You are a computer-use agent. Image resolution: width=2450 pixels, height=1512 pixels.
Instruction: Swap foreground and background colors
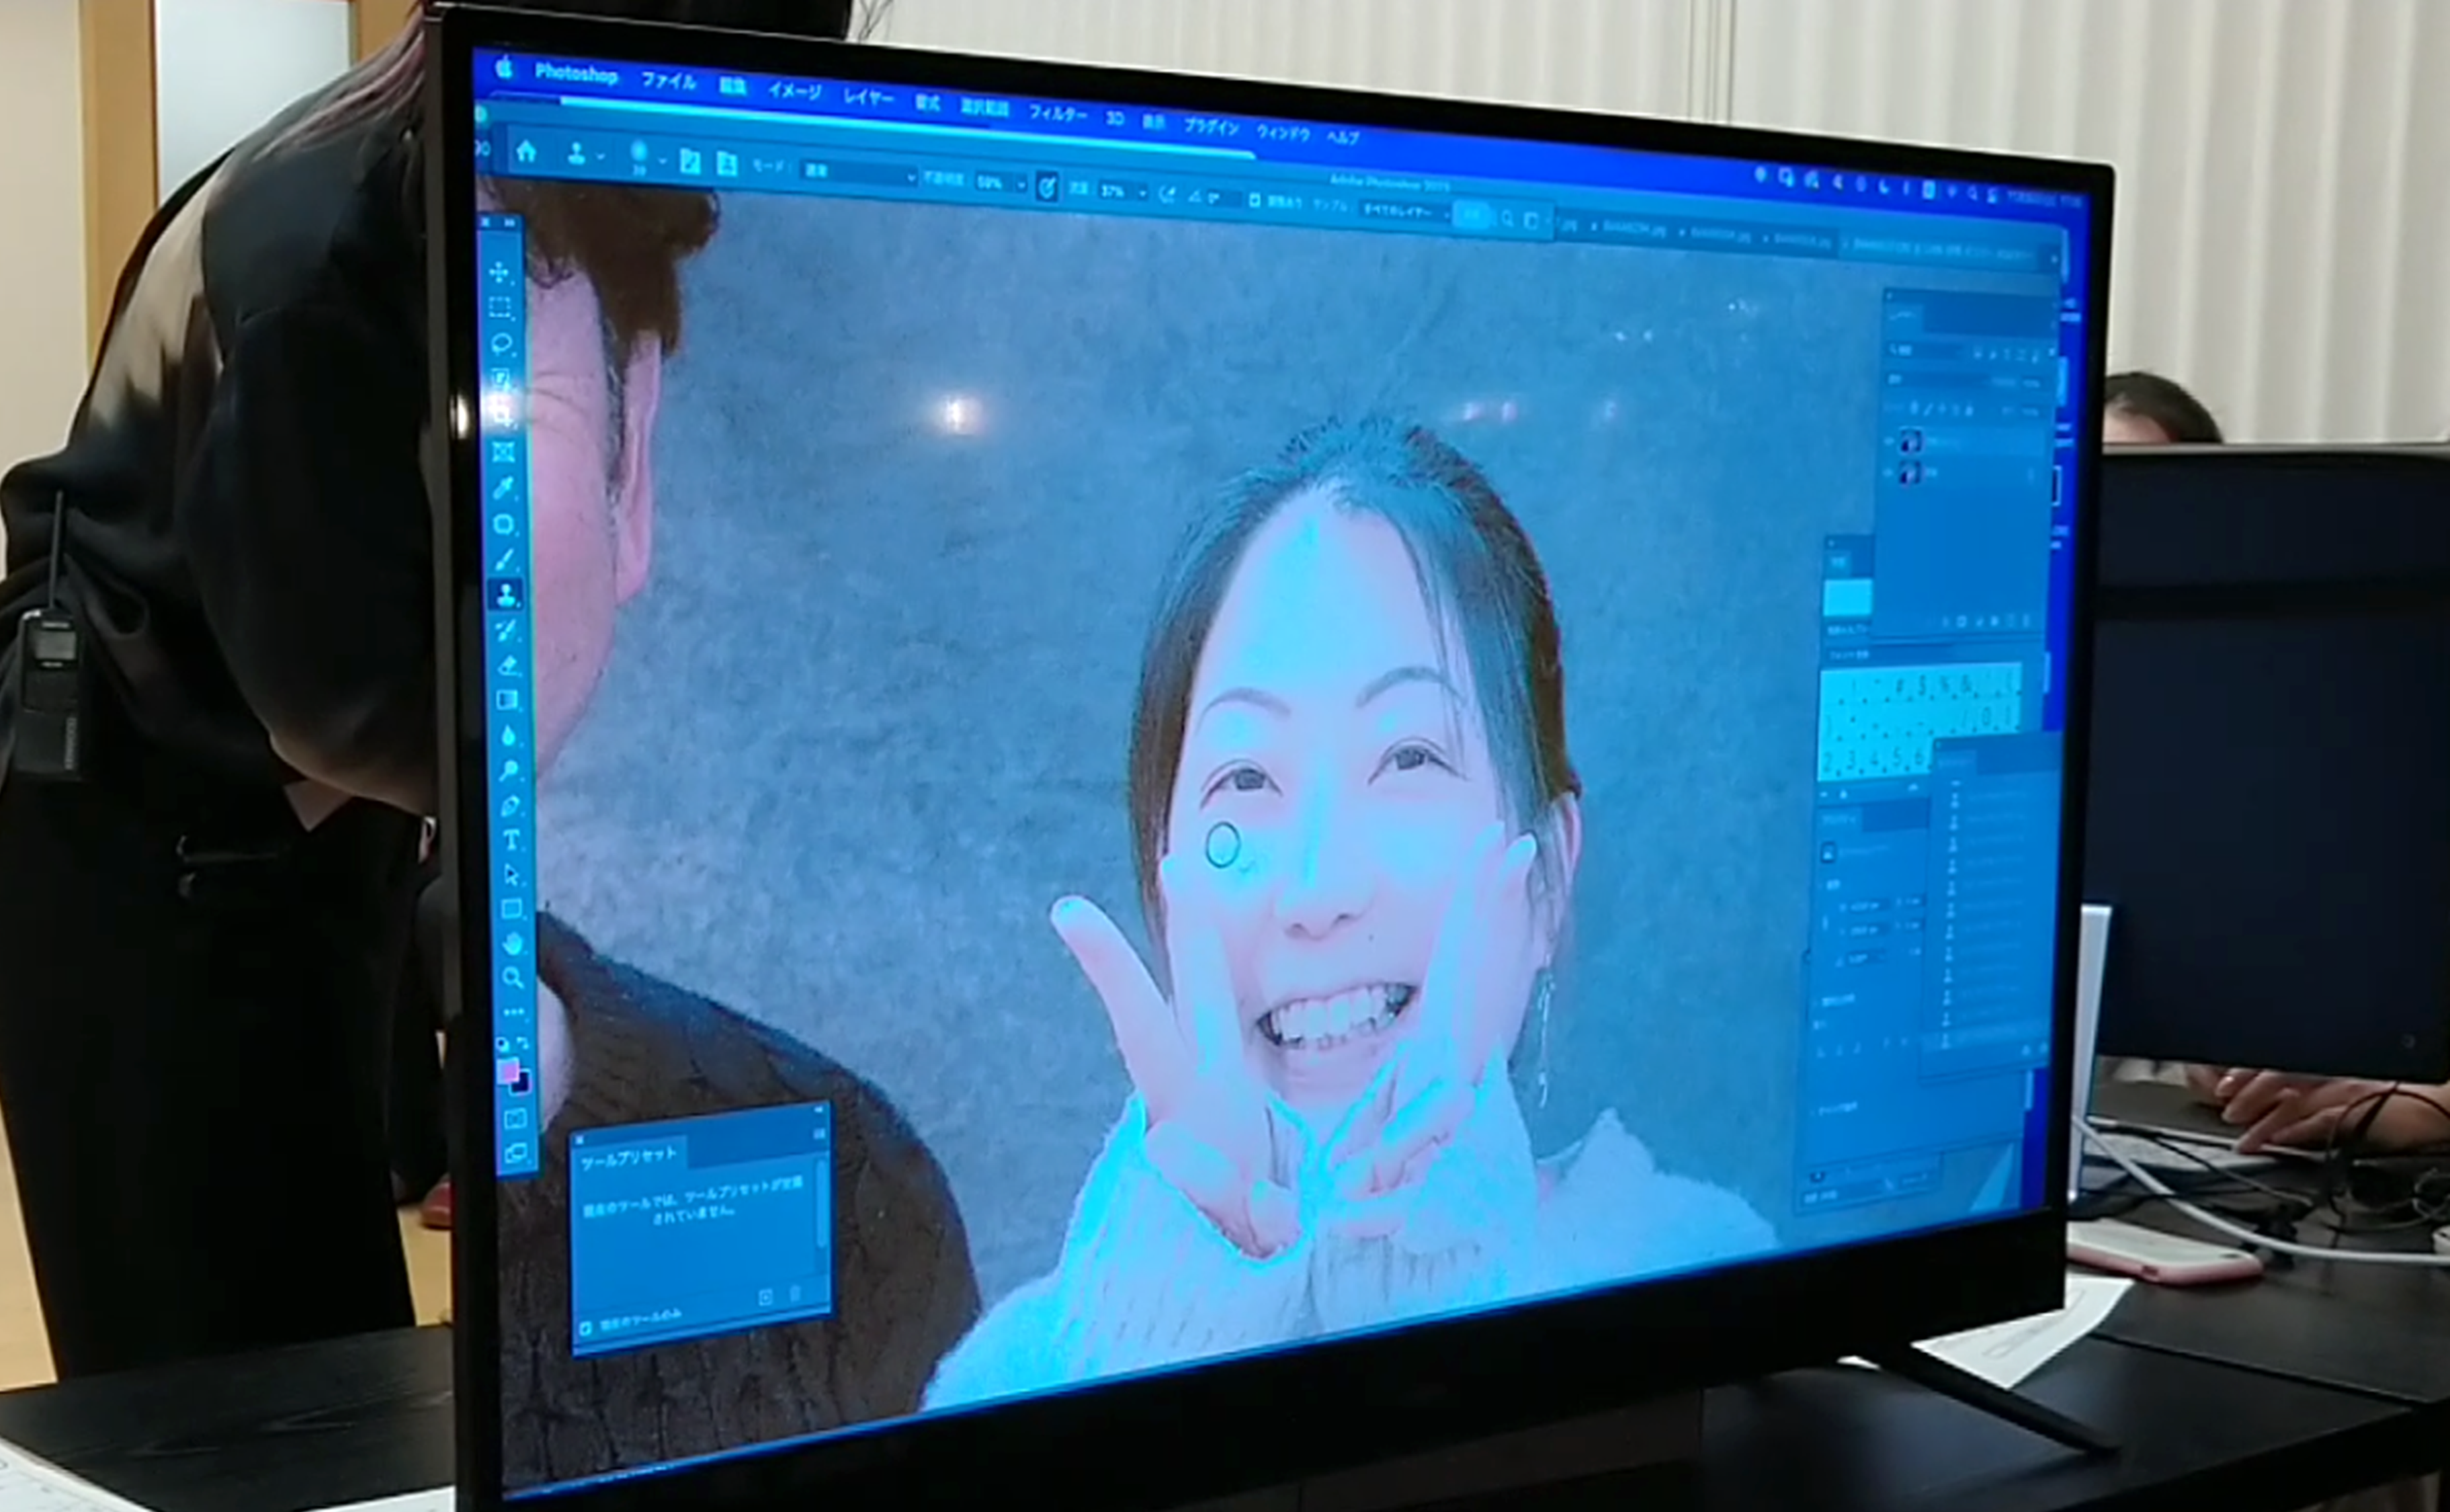coord(524,1043)
